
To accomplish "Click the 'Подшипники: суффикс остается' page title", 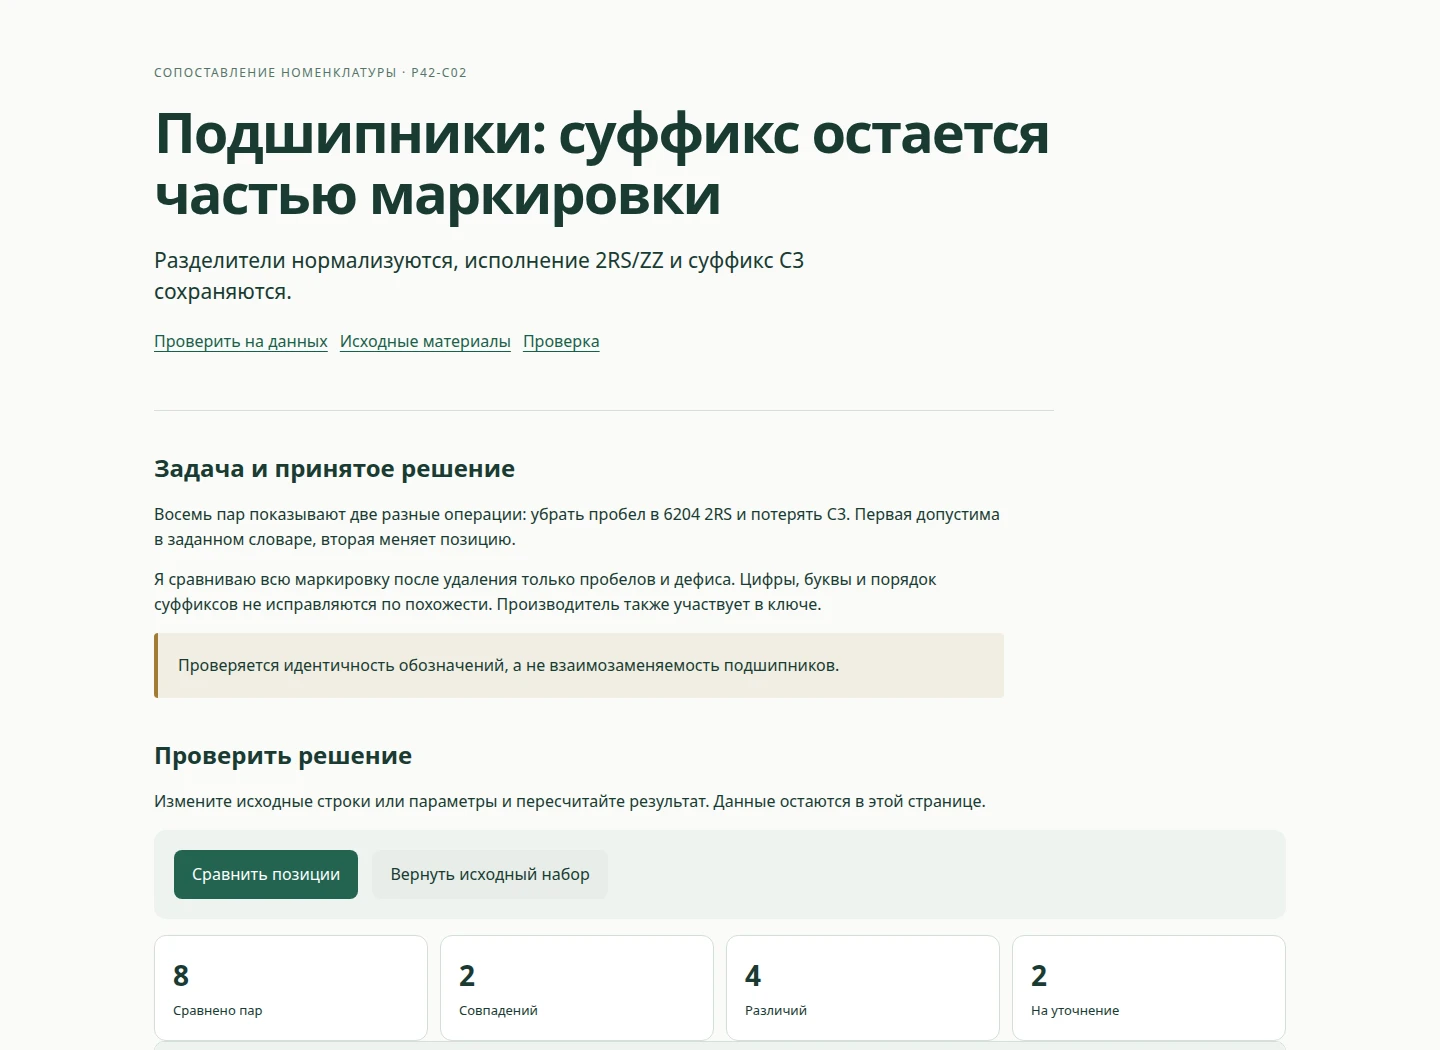I will point(602,164).
